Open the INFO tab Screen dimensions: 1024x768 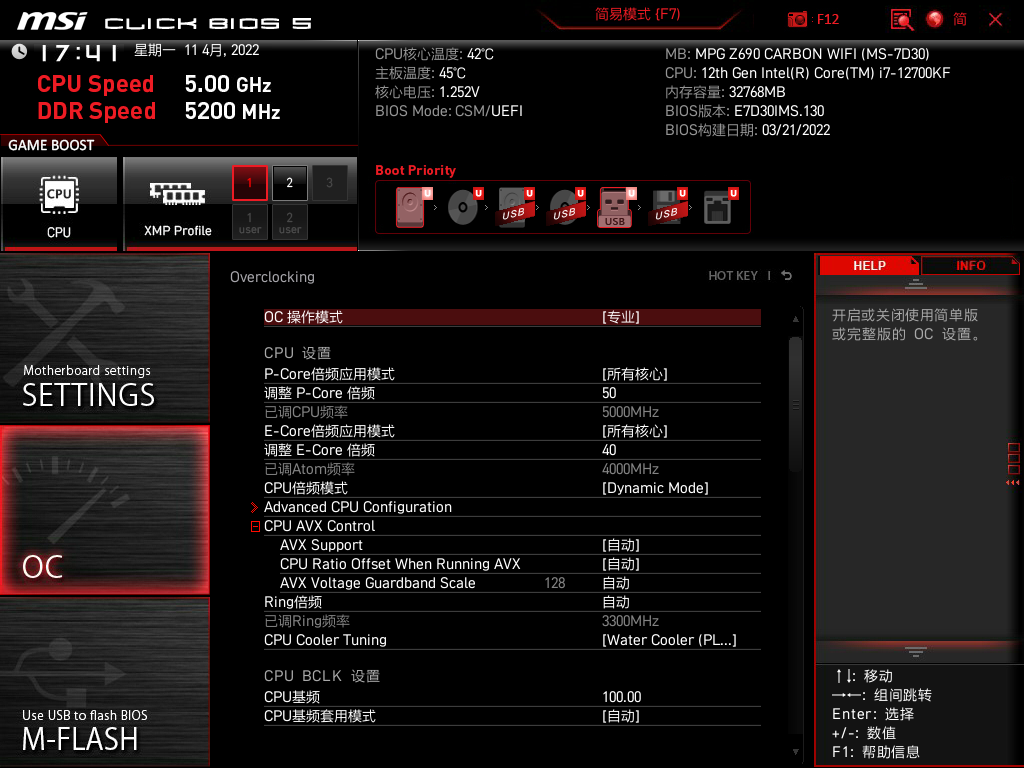[x=970, y=266]
